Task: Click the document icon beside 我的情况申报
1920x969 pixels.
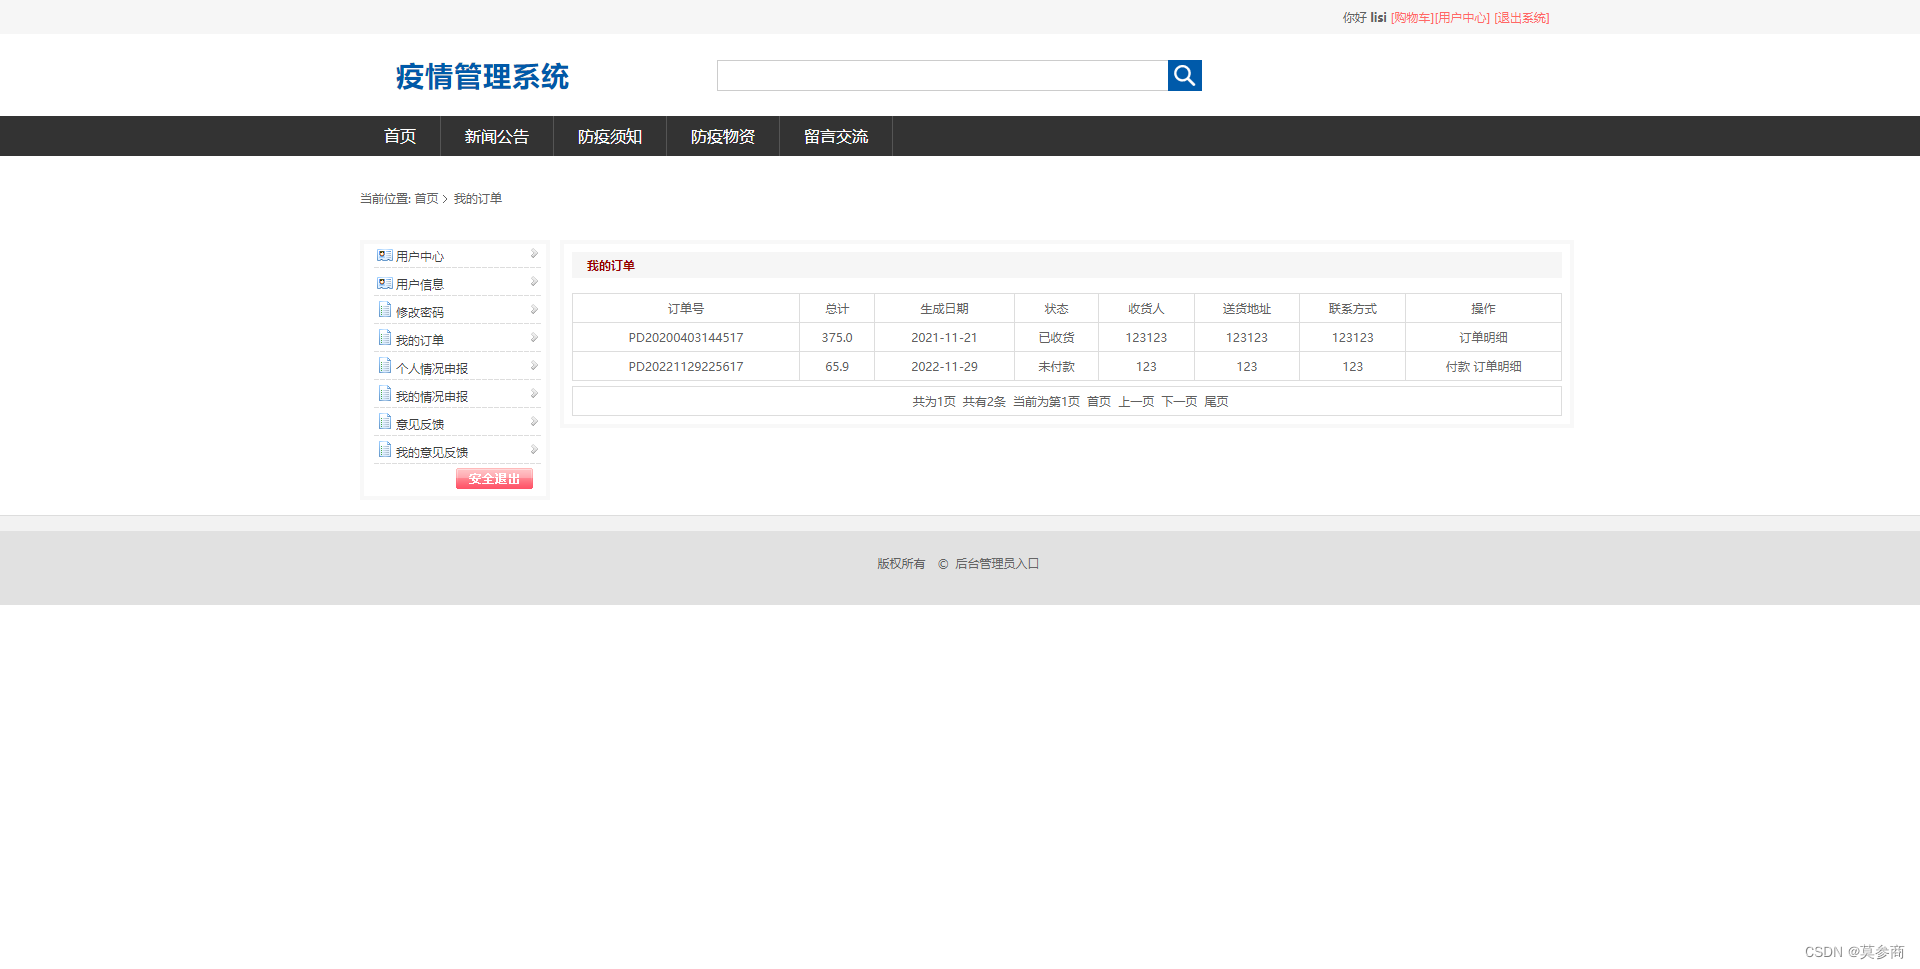Action: [x=385, y=394]
